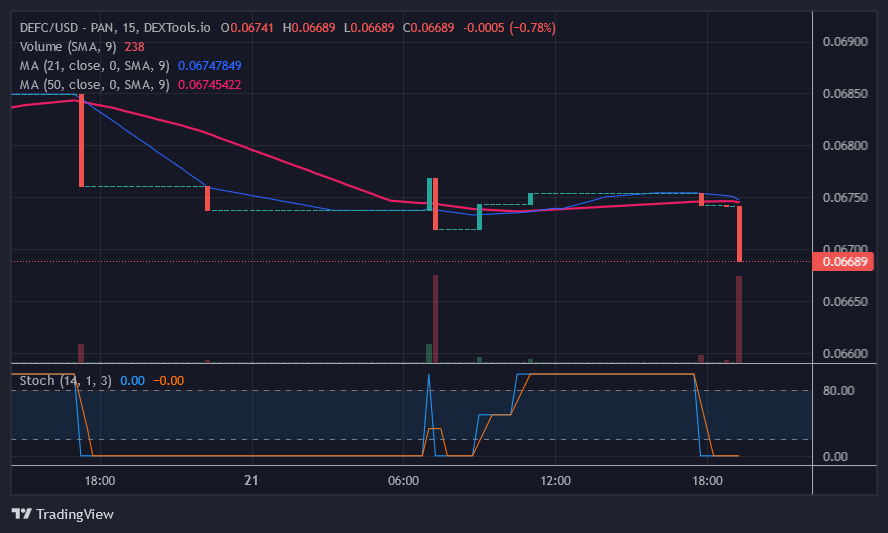Click the 0.00 stochastic axis label
The height and width of the screenshot is (533, 888).
coord(835,457)
